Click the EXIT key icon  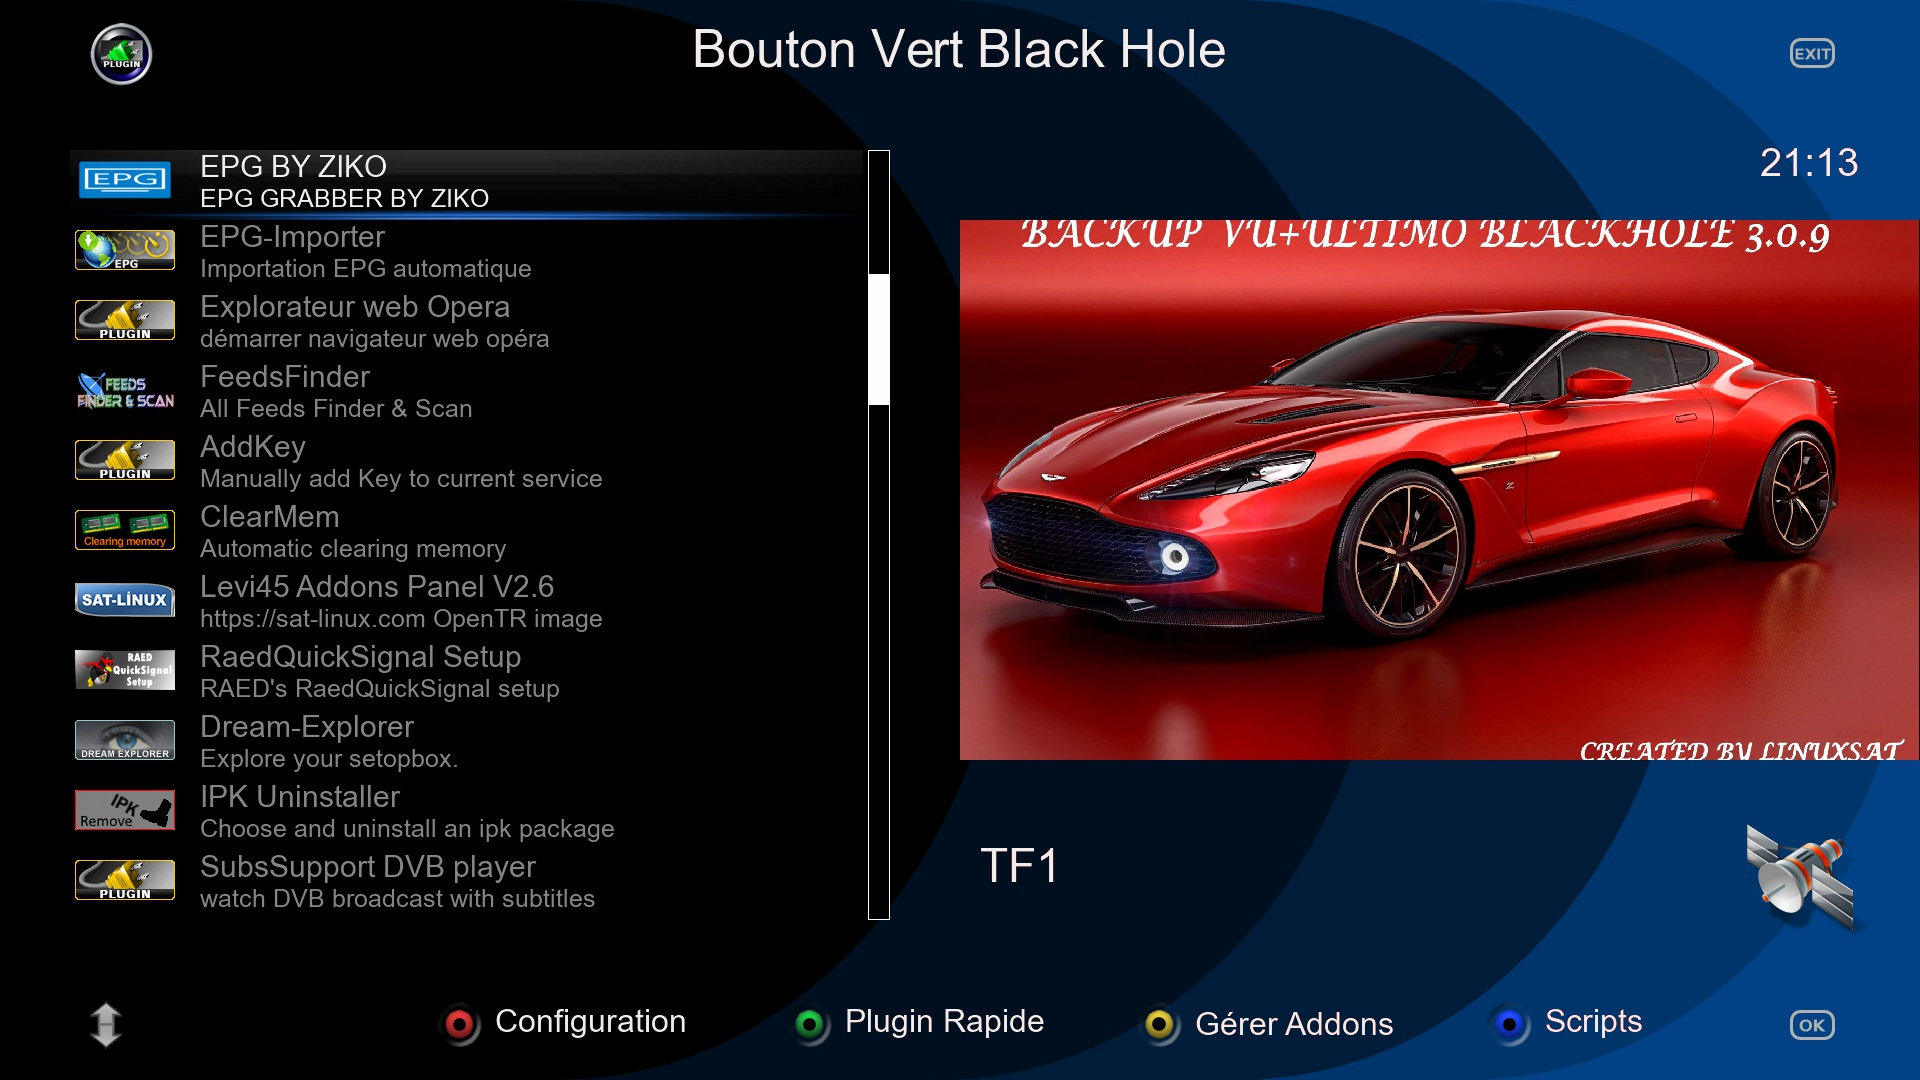1811,54
